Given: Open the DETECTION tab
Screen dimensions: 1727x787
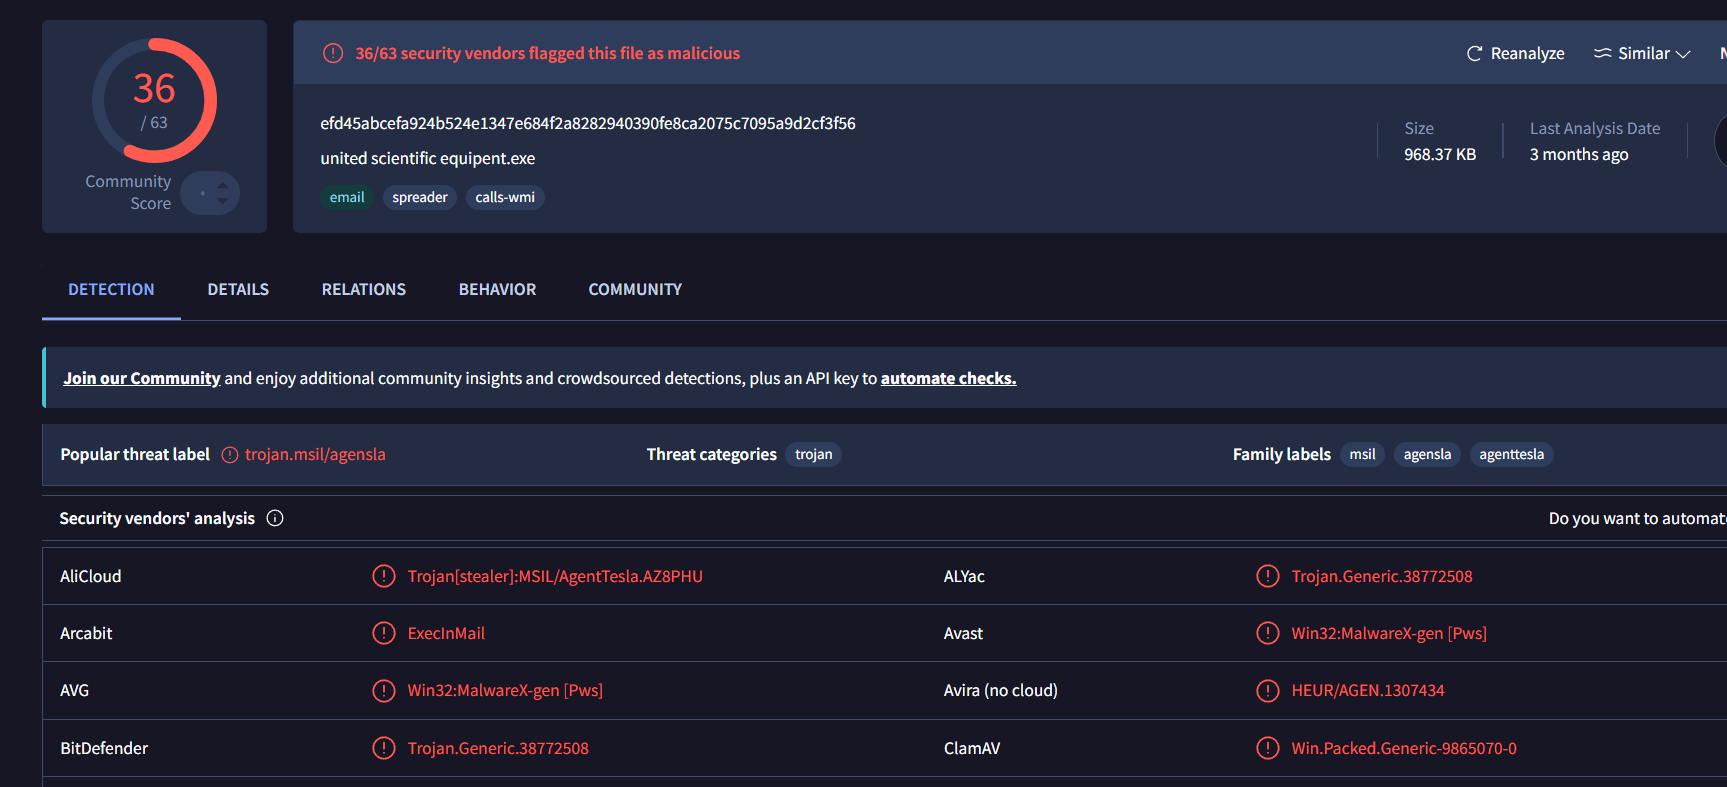Looking at the screenshot, I should [x=111, y=289].
